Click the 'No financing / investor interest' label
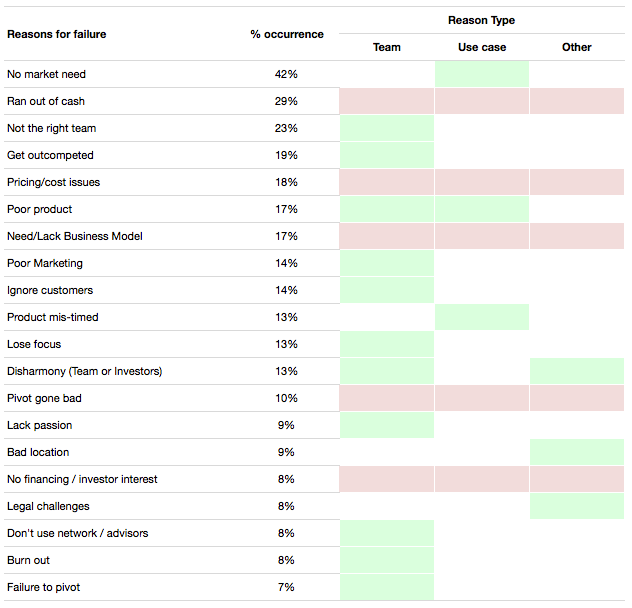Image resolution: width=632 pixels, height=608 pixels. 82,479
